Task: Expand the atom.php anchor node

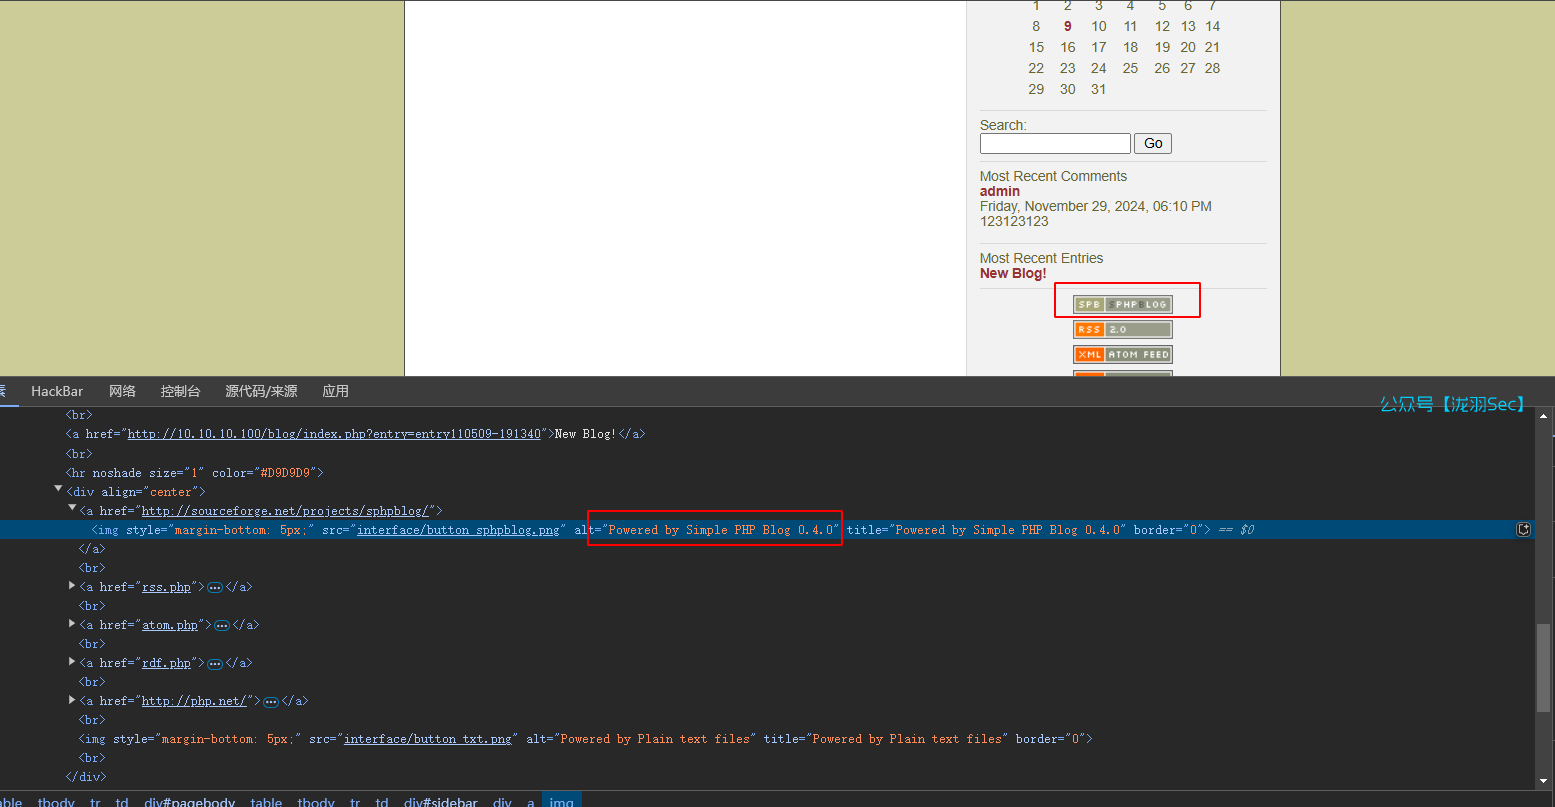Action: point(72,624)
